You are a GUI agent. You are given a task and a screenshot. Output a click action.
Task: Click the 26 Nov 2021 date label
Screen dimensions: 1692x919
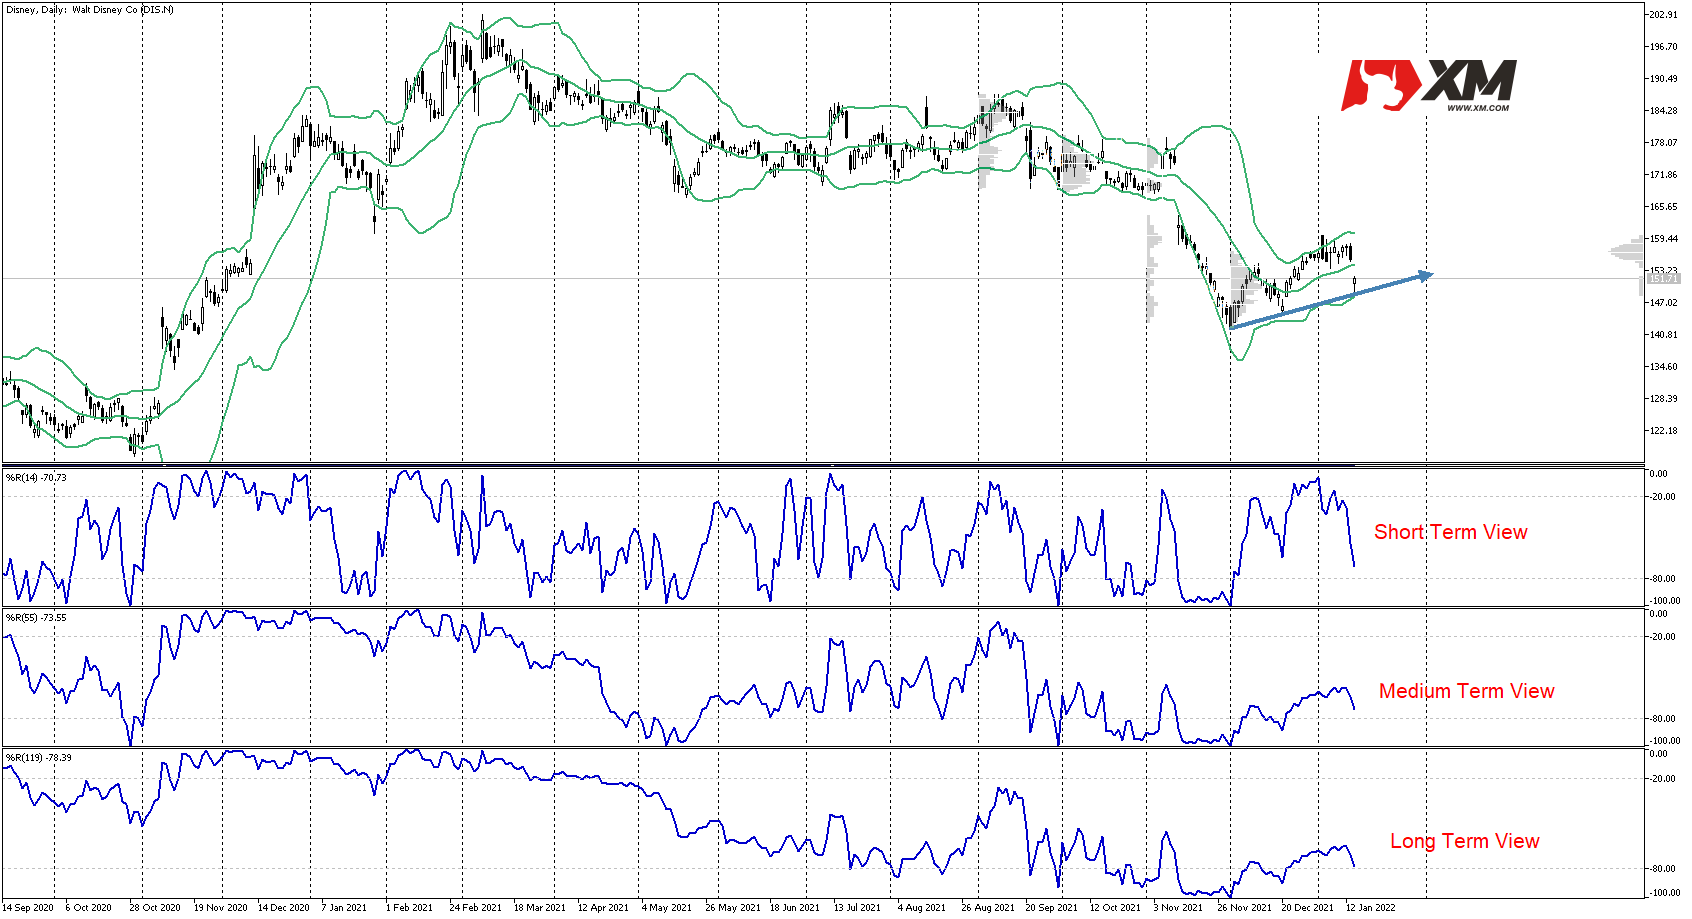point(1244,908)
